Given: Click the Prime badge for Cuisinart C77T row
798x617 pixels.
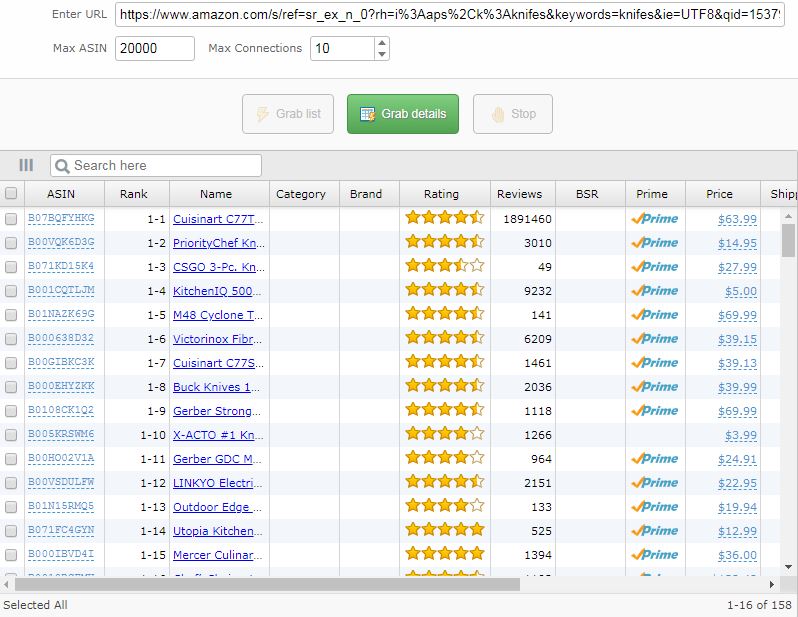Looking at the screenshot, I should tap(655, 218).
